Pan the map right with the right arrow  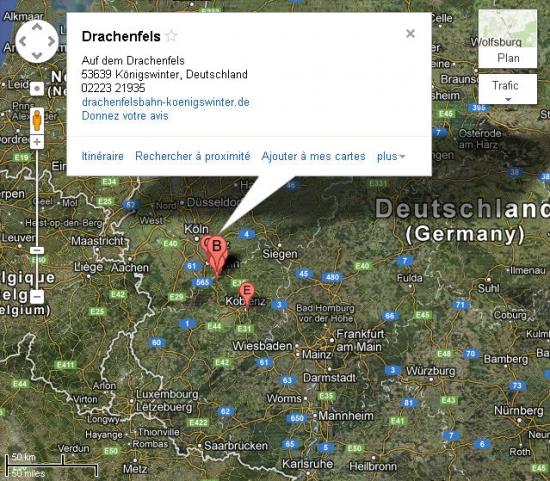click(51, 41)
